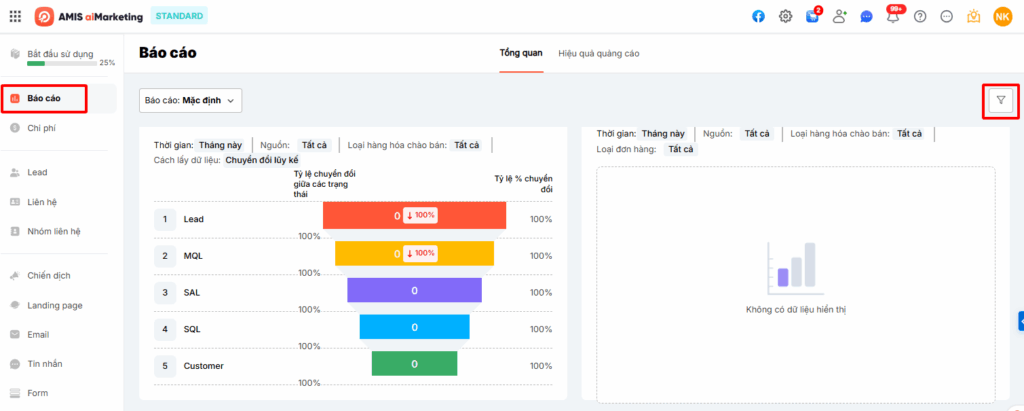Open 'Chiến dịch' in the sidebar
The height and width of the screenshot is (411, 1024).
point(48,275)
